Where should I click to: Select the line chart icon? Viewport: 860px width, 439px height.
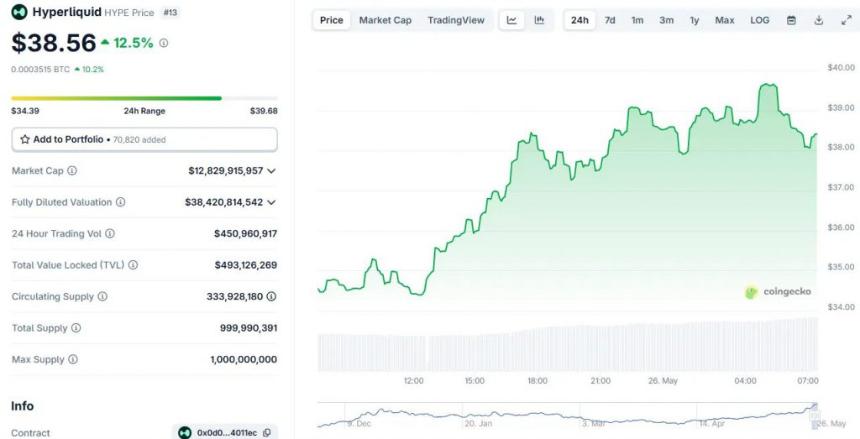[x=512, y=20]
